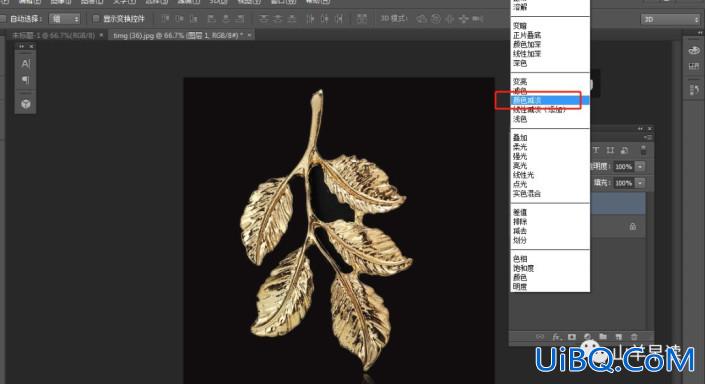705x384 pixels.
Task: Choose 实色混合 blend mode
Action: [527, 194]
